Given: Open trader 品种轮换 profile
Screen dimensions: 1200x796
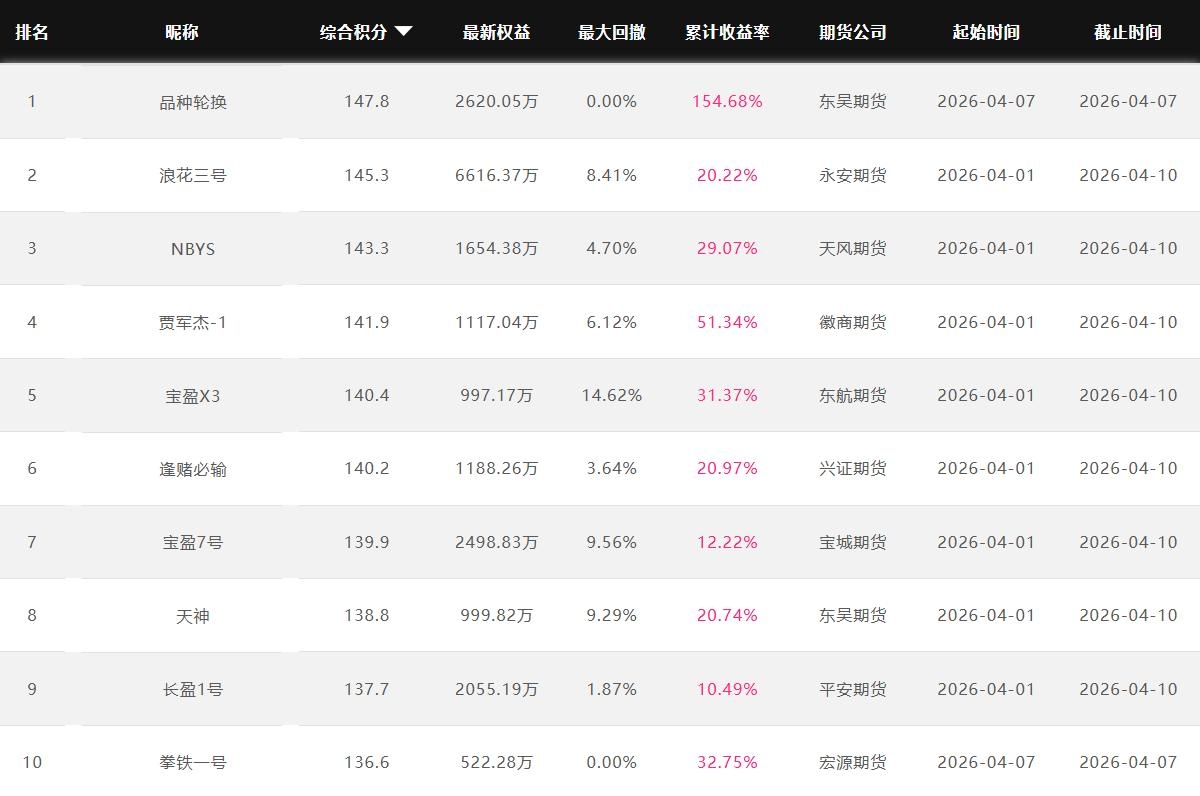Looking at the screenshot, I should click(x=193, y=102).
